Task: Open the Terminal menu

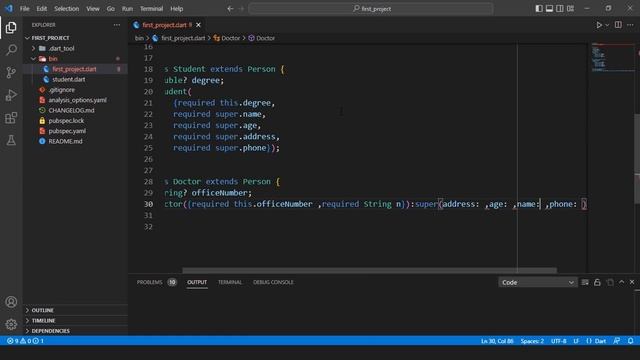Action: tap(151, 9)
